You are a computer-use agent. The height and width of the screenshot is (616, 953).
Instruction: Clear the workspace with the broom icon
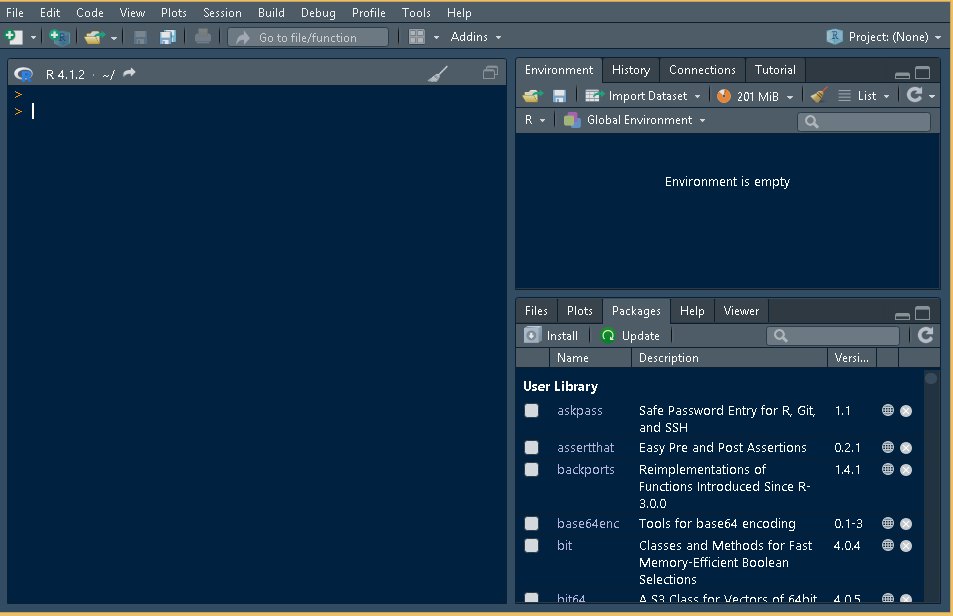(816, 95)
